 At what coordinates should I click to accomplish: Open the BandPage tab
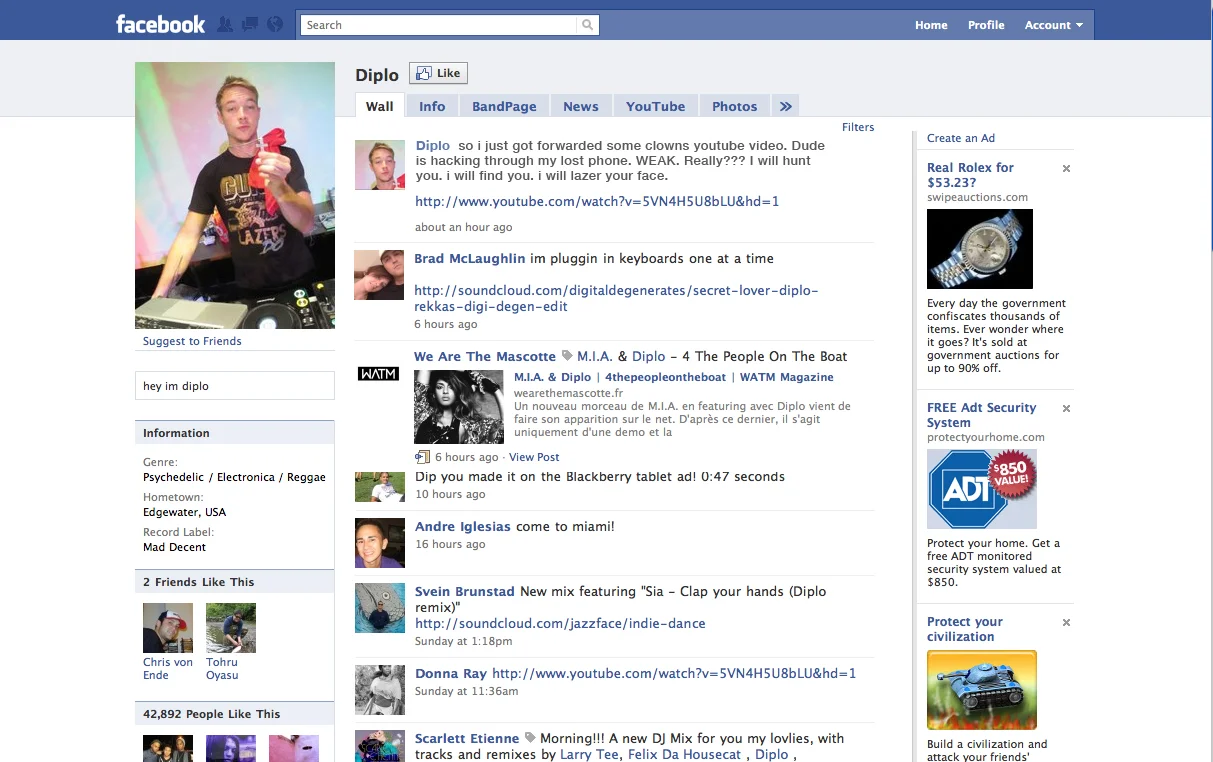504,106
